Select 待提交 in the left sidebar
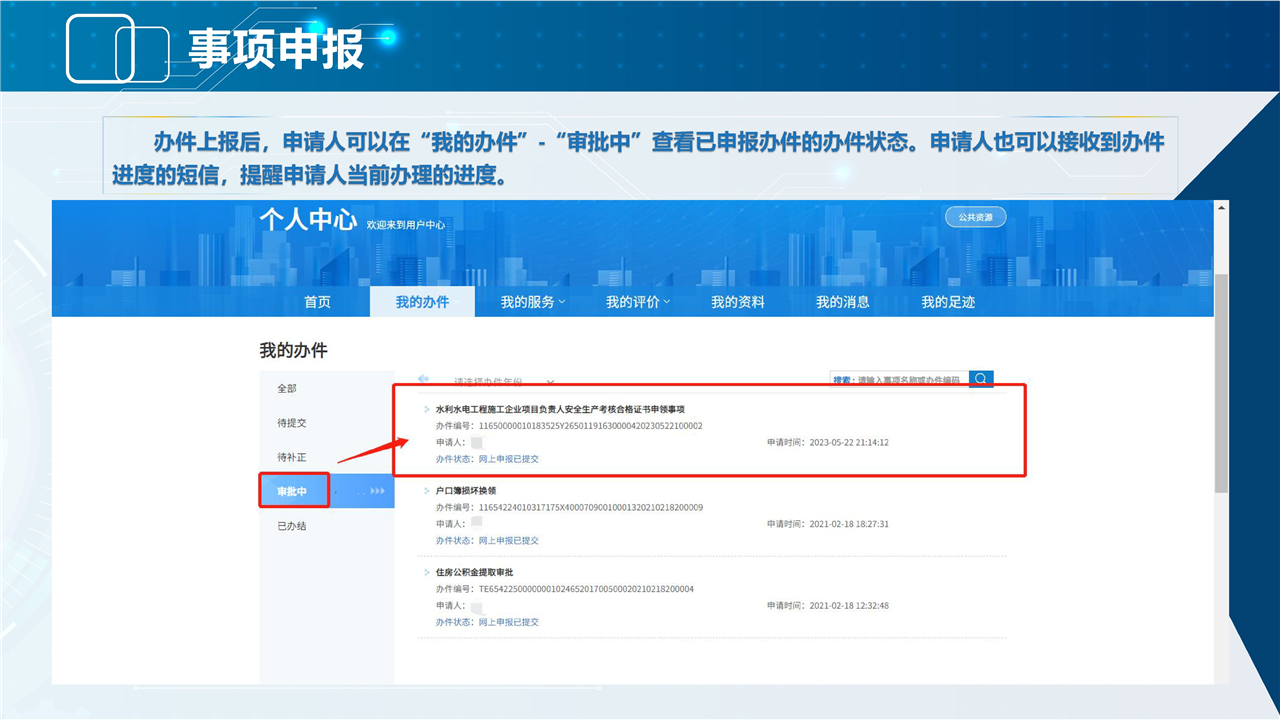Viewport: 1280px width, 720px height. click(x=292, y=423)
